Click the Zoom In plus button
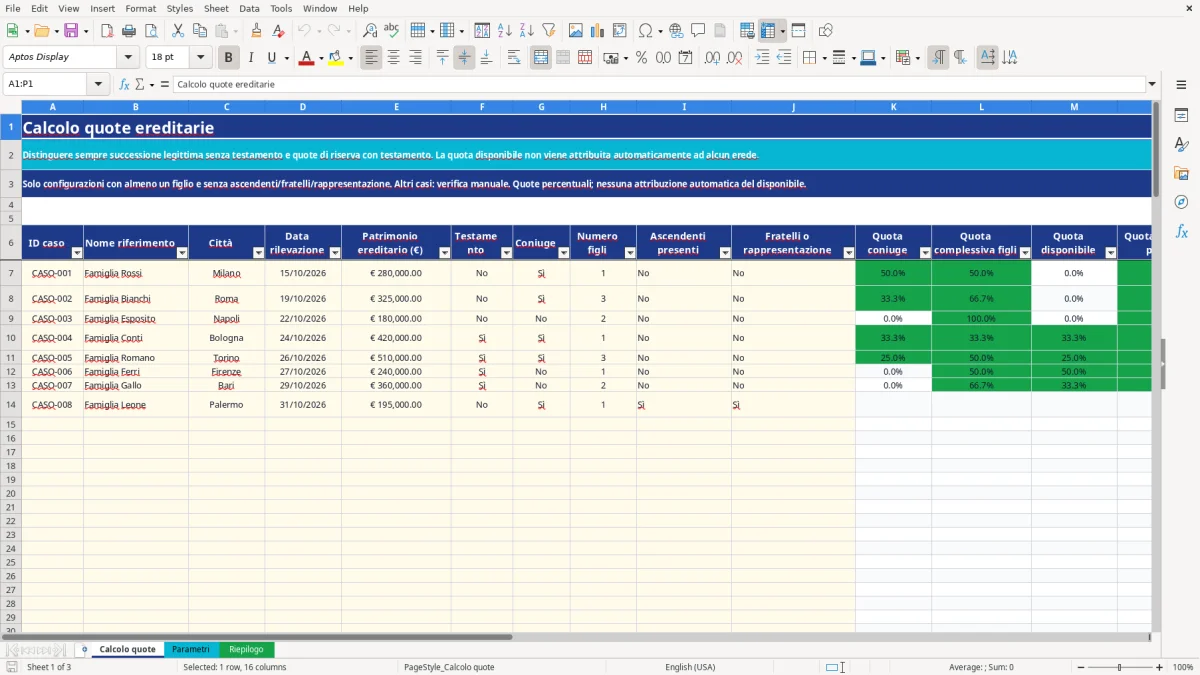Viewport: 1200px width, 675px height. (x=1160, y=667)
